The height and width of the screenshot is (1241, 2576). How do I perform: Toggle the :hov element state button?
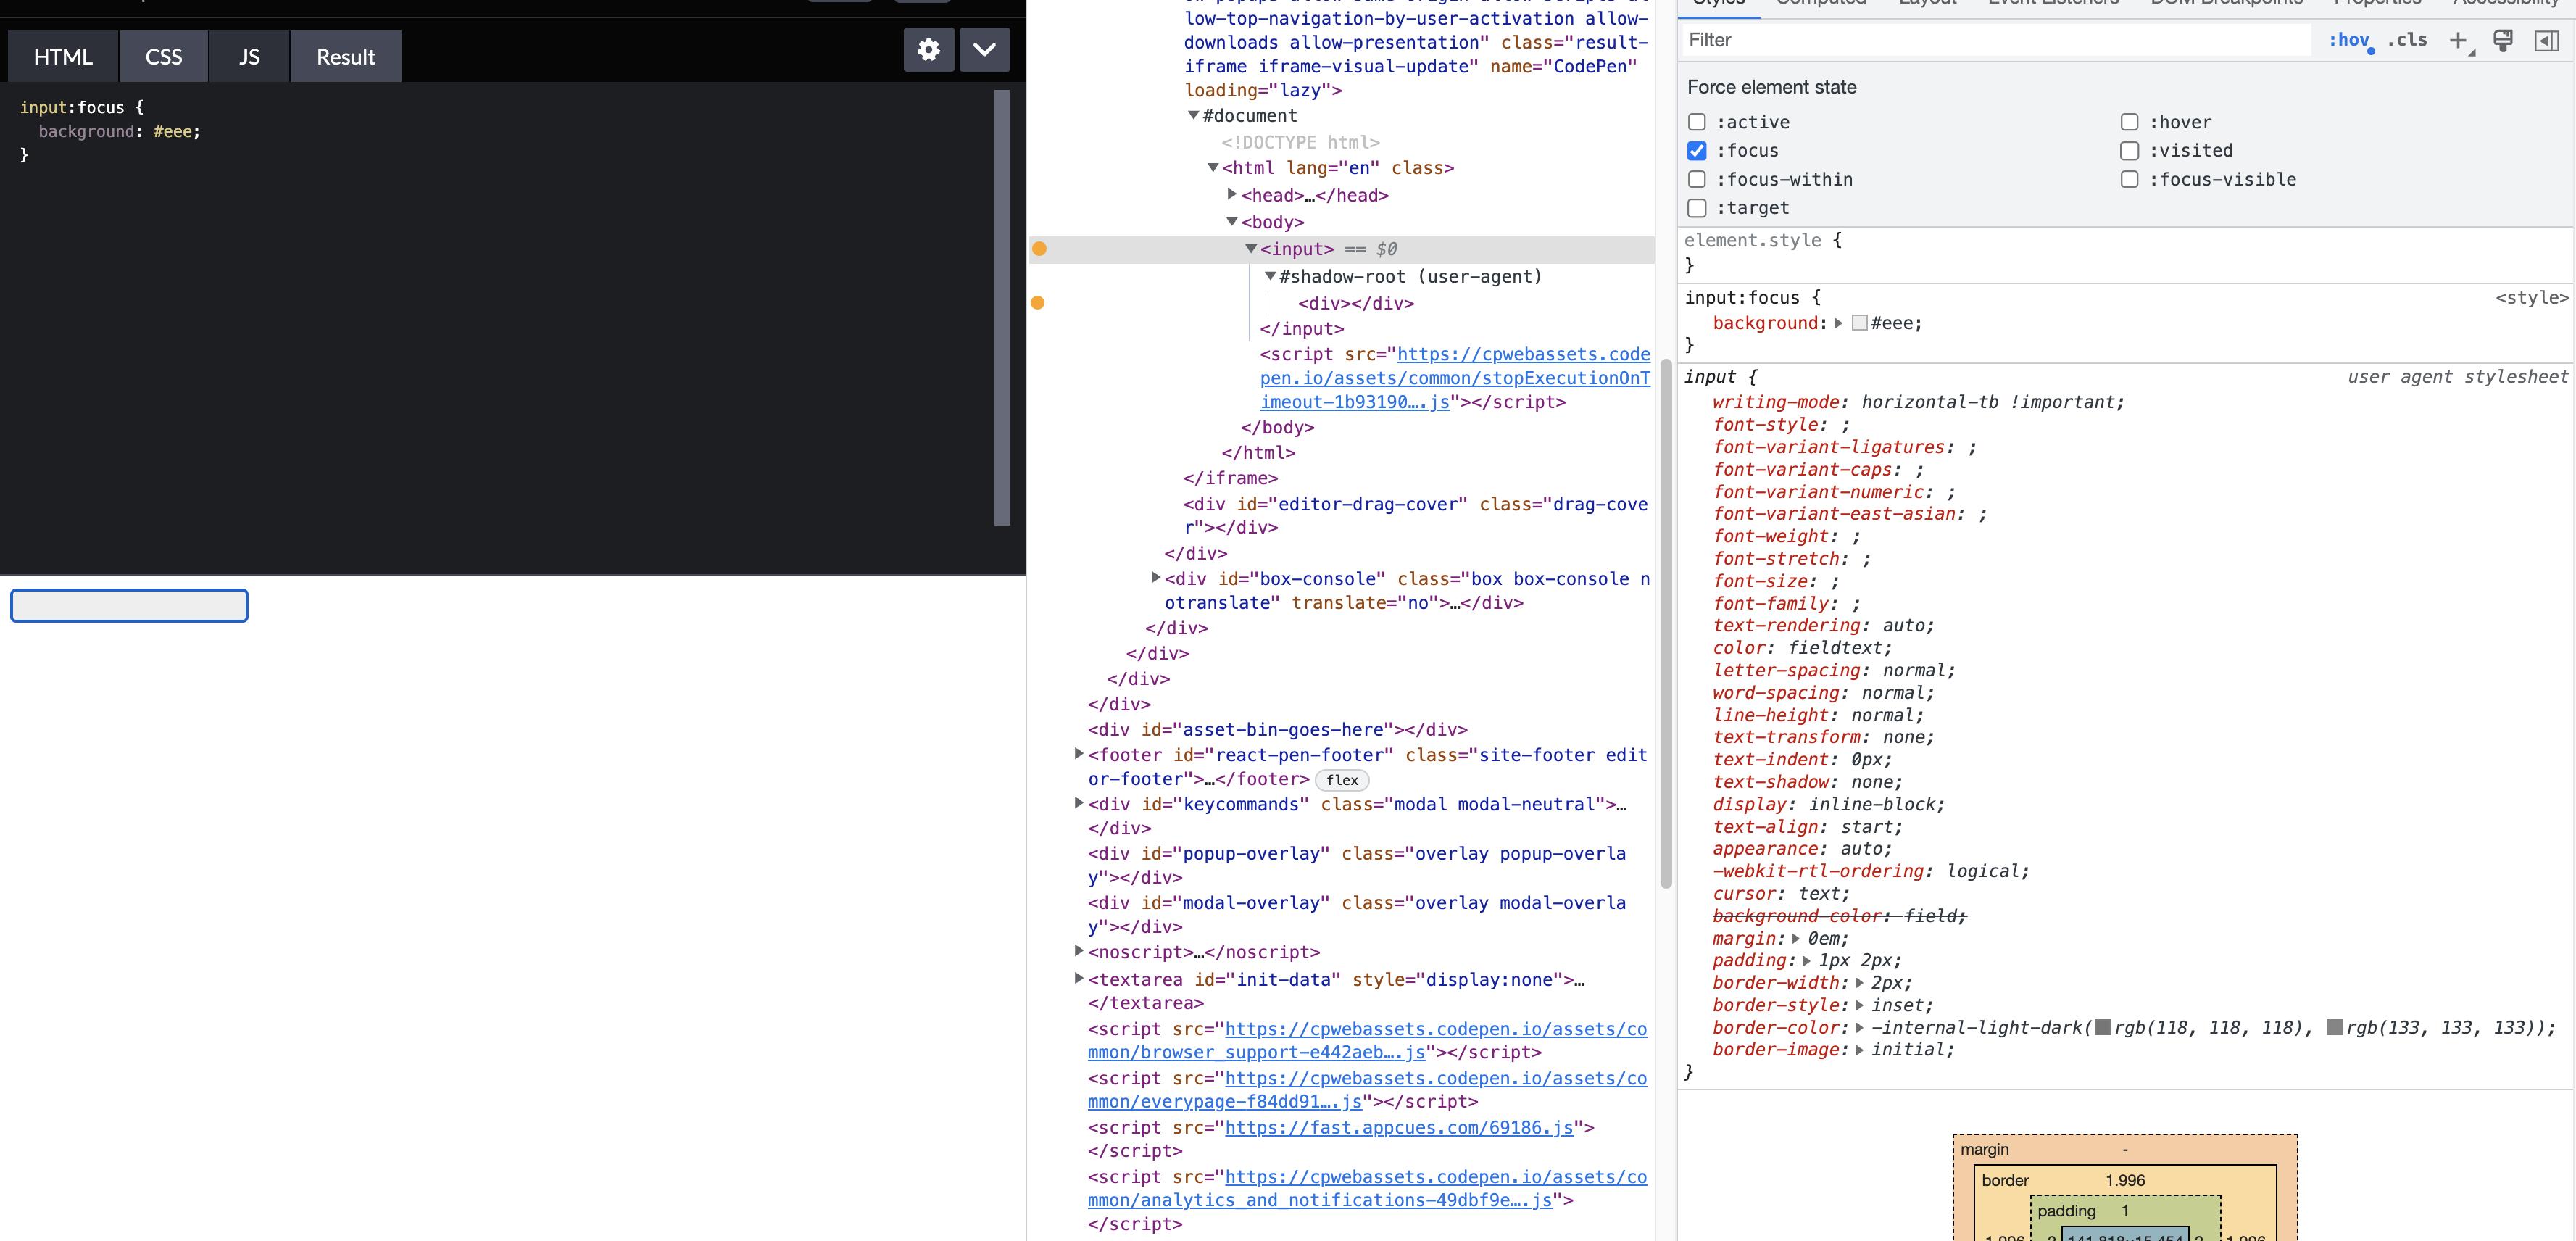click(x=2349, y=40)
